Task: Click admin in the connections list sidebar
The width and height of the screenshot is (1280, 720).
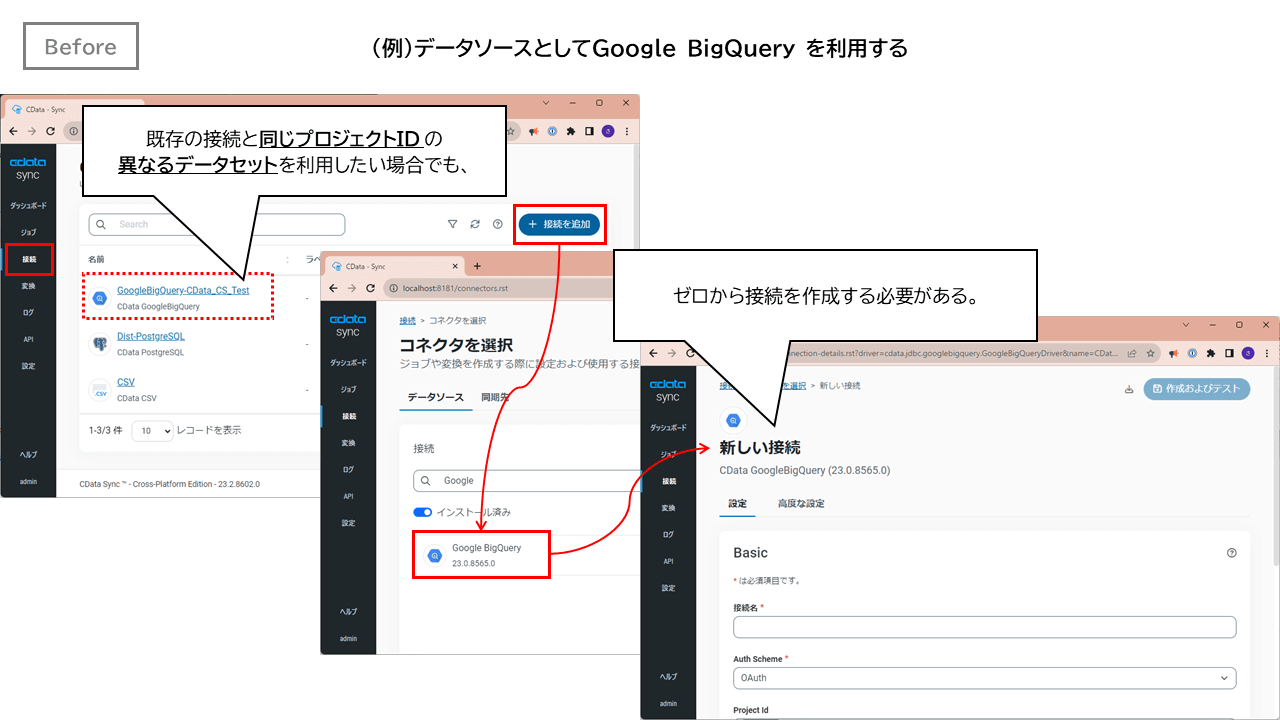Action: [28, 481]
